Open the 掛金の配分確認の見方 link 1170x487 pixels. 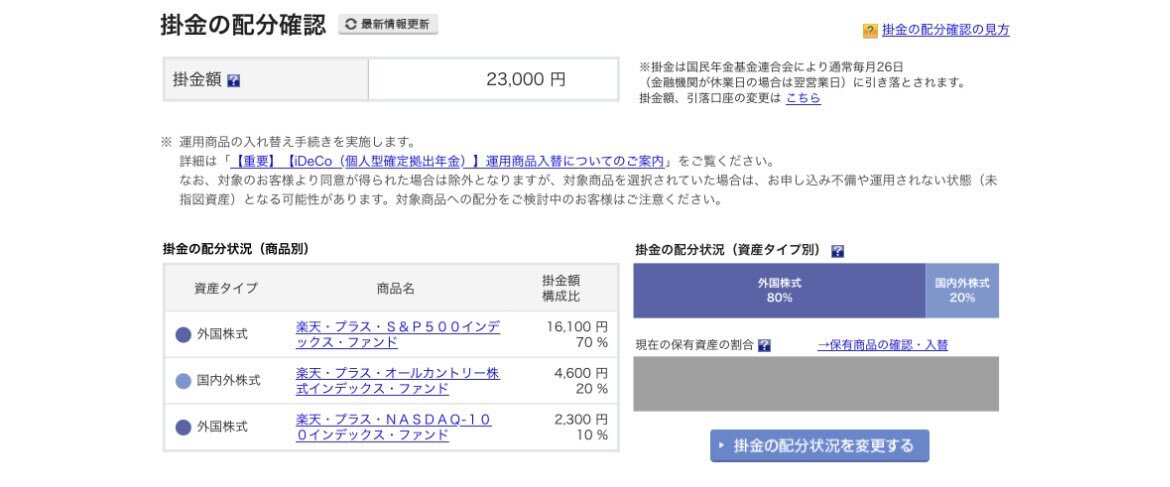point(945,30)
